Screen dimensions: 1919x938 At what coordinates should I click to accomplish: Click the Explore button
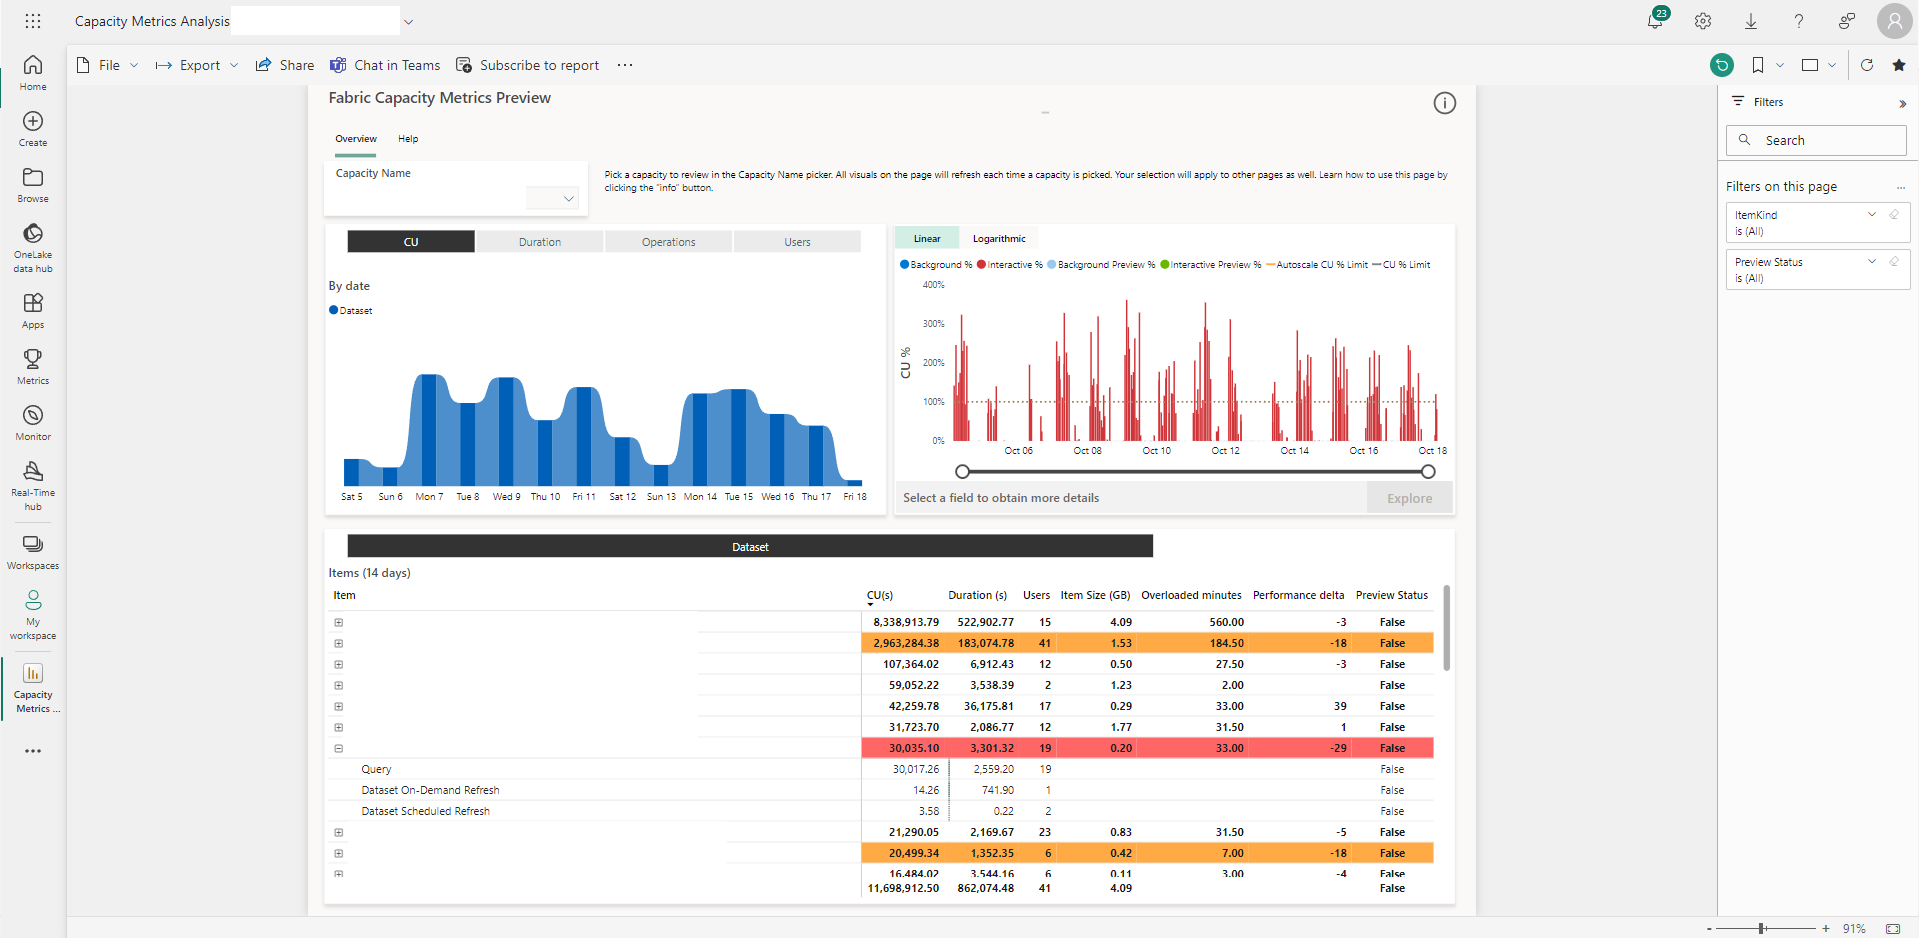point(1409,498)
